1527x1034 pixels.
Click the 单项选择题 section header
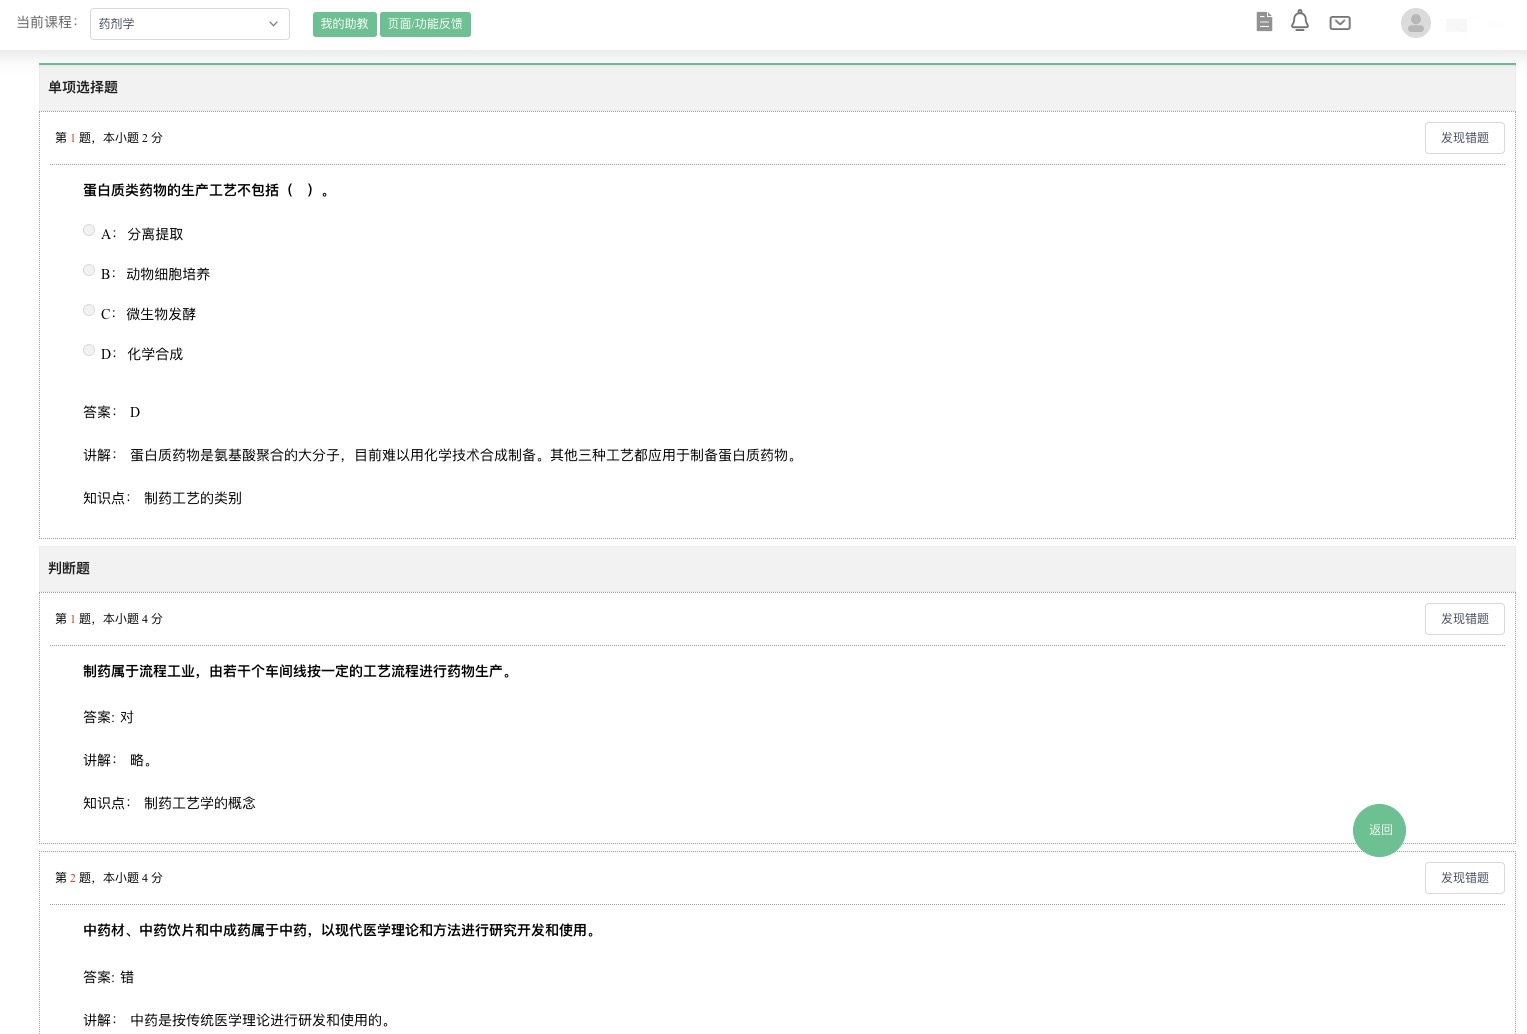pyautogui.click(x=777, y=87)
